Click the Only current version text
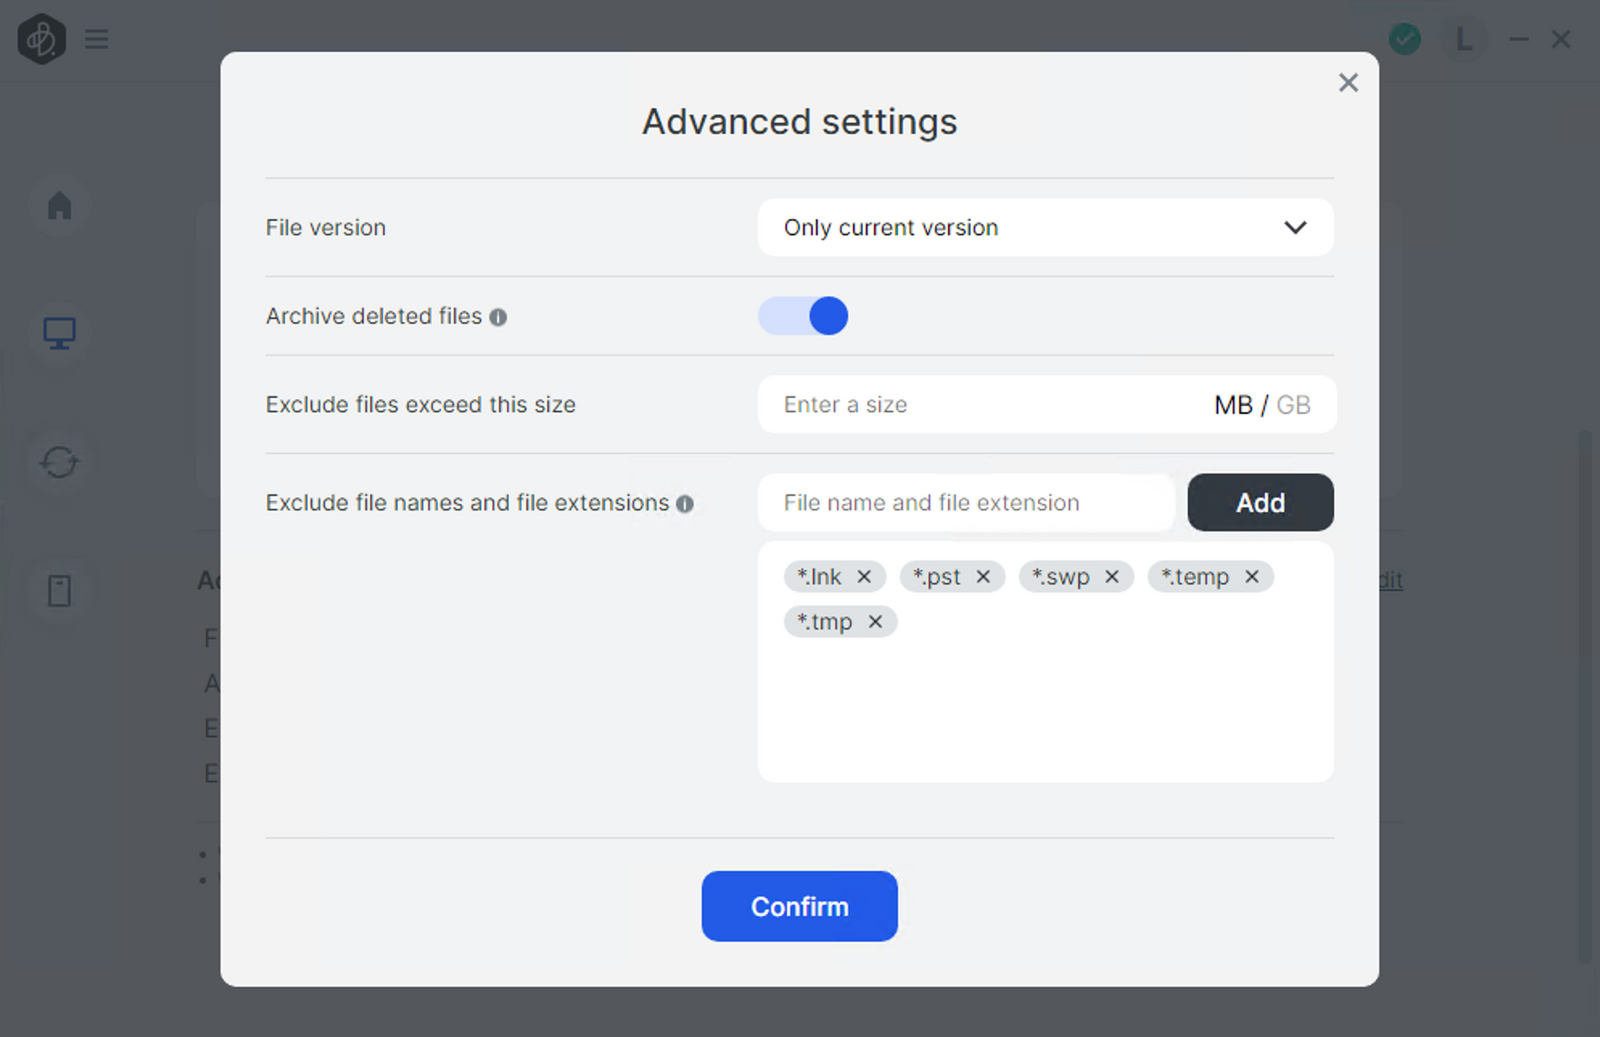Image resolution: width=1600 pixels, height=1037 pixels. [891, 228]
